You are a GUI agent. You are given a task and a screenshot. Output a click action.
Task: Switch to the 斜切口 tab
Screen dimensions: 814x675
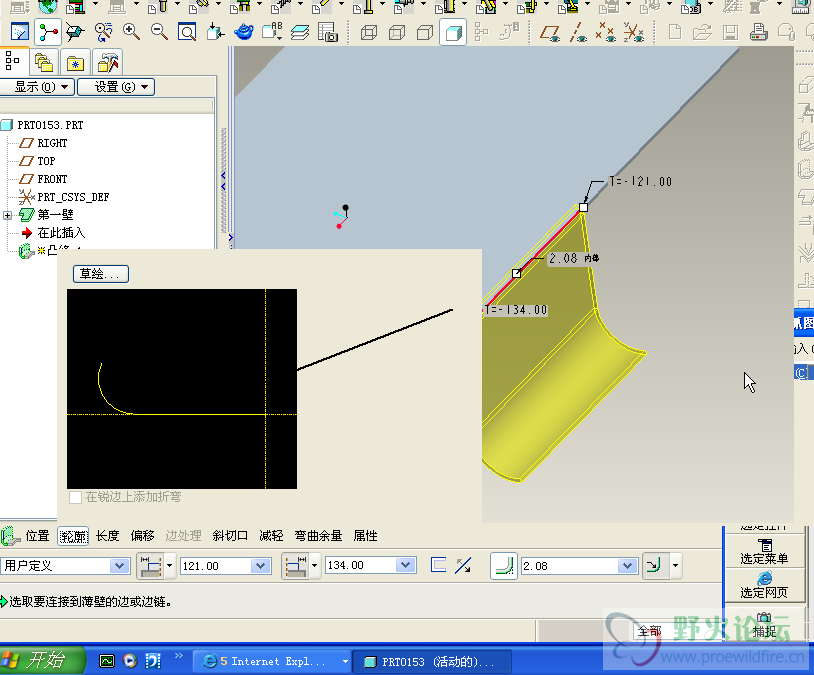tap(230, 536)
